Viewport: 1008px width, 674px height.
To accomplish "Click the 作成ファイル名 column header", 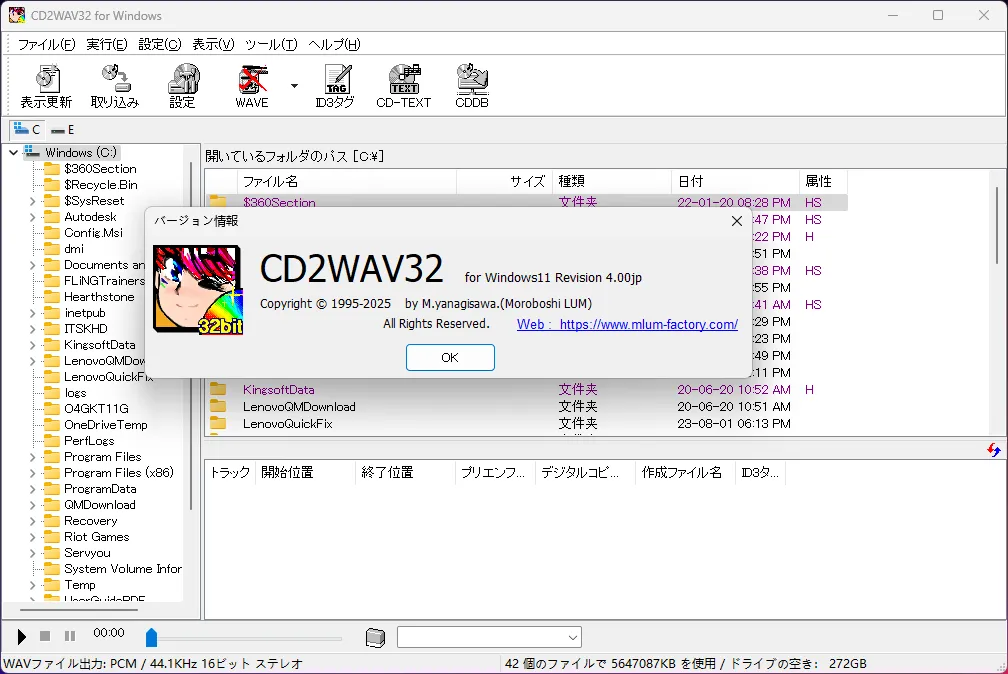I will [685, 473].
